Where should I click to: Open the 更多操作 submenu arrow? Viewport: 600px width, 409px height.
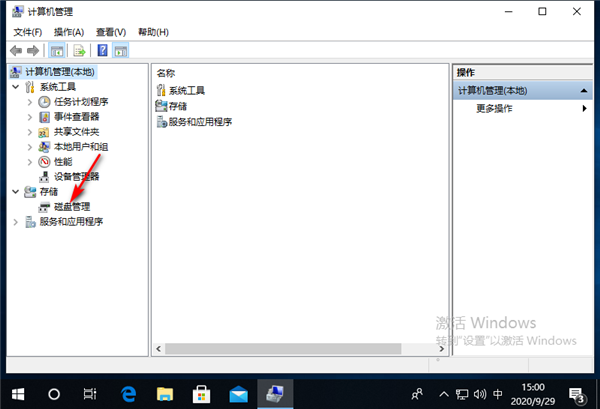pos(584,108)
